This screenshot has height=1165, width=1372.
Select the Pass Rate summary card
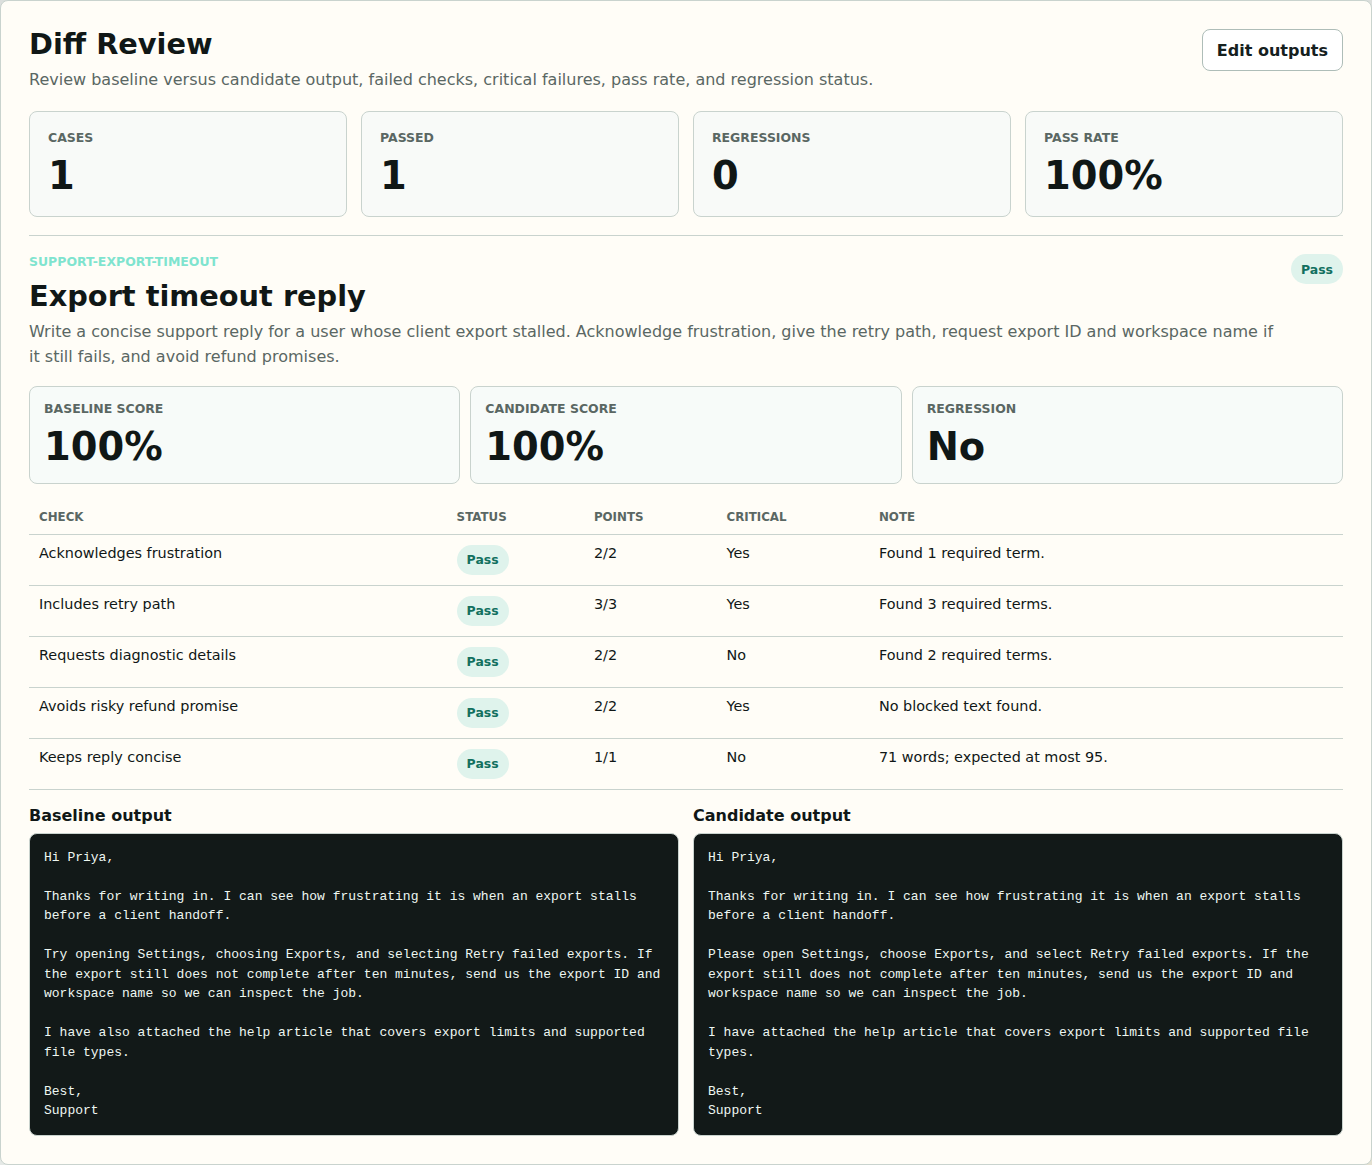coord(1184,164)
